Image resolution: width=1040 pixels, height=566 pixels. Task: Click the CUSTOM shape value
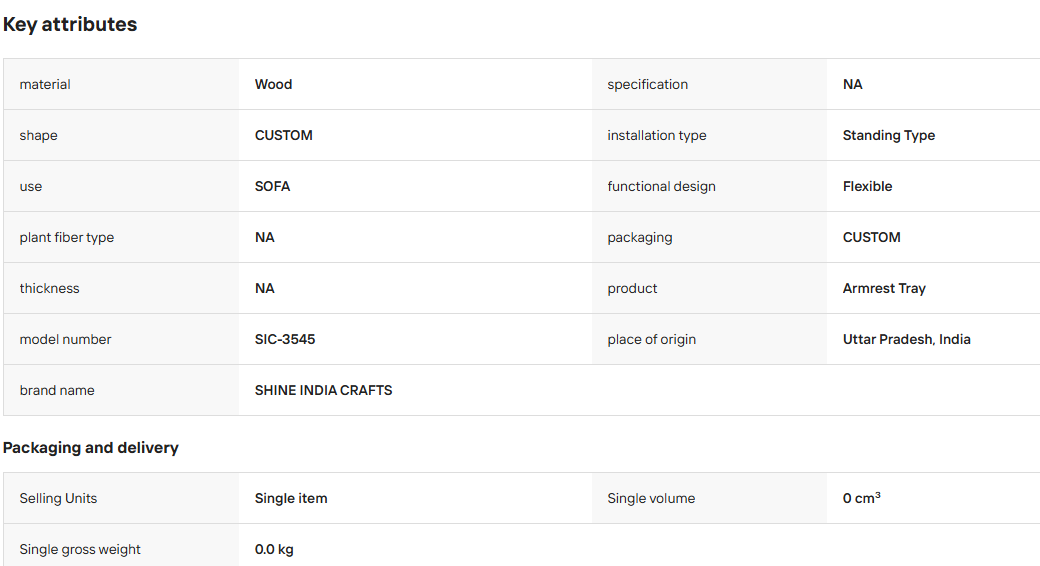[x=283, y=135]
